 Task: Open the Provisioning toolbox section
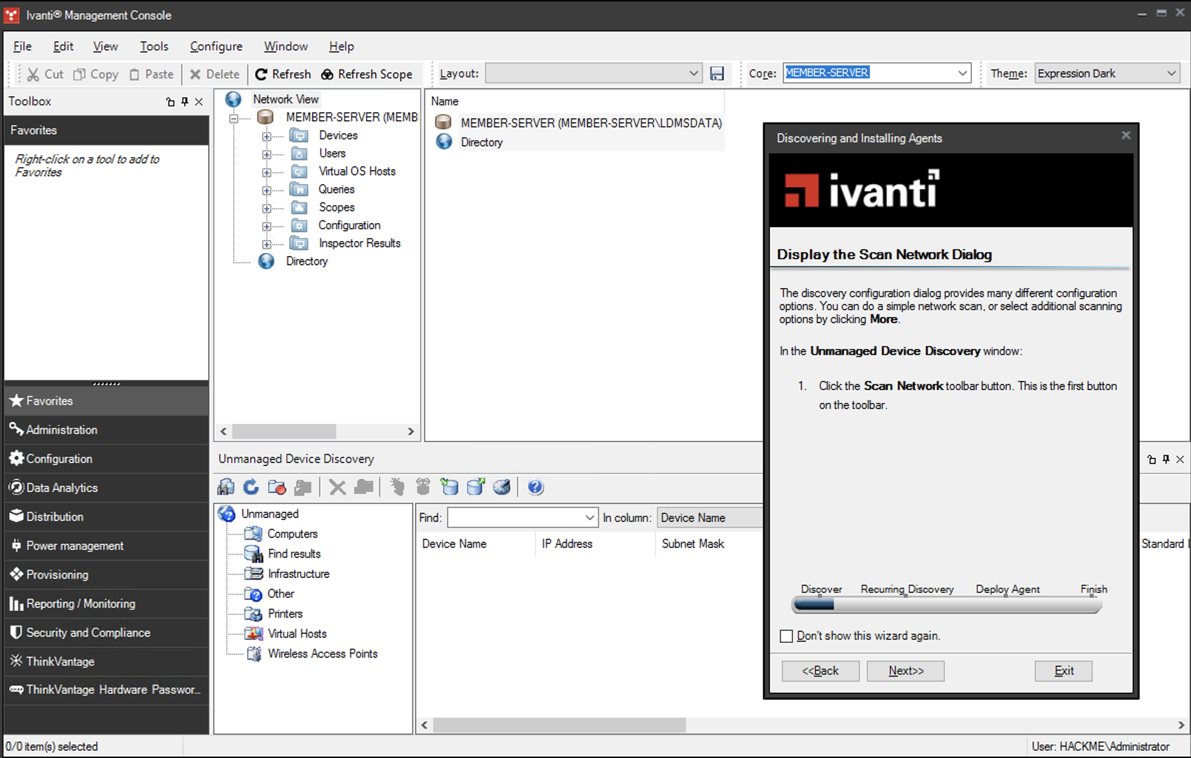coord(57,575)
